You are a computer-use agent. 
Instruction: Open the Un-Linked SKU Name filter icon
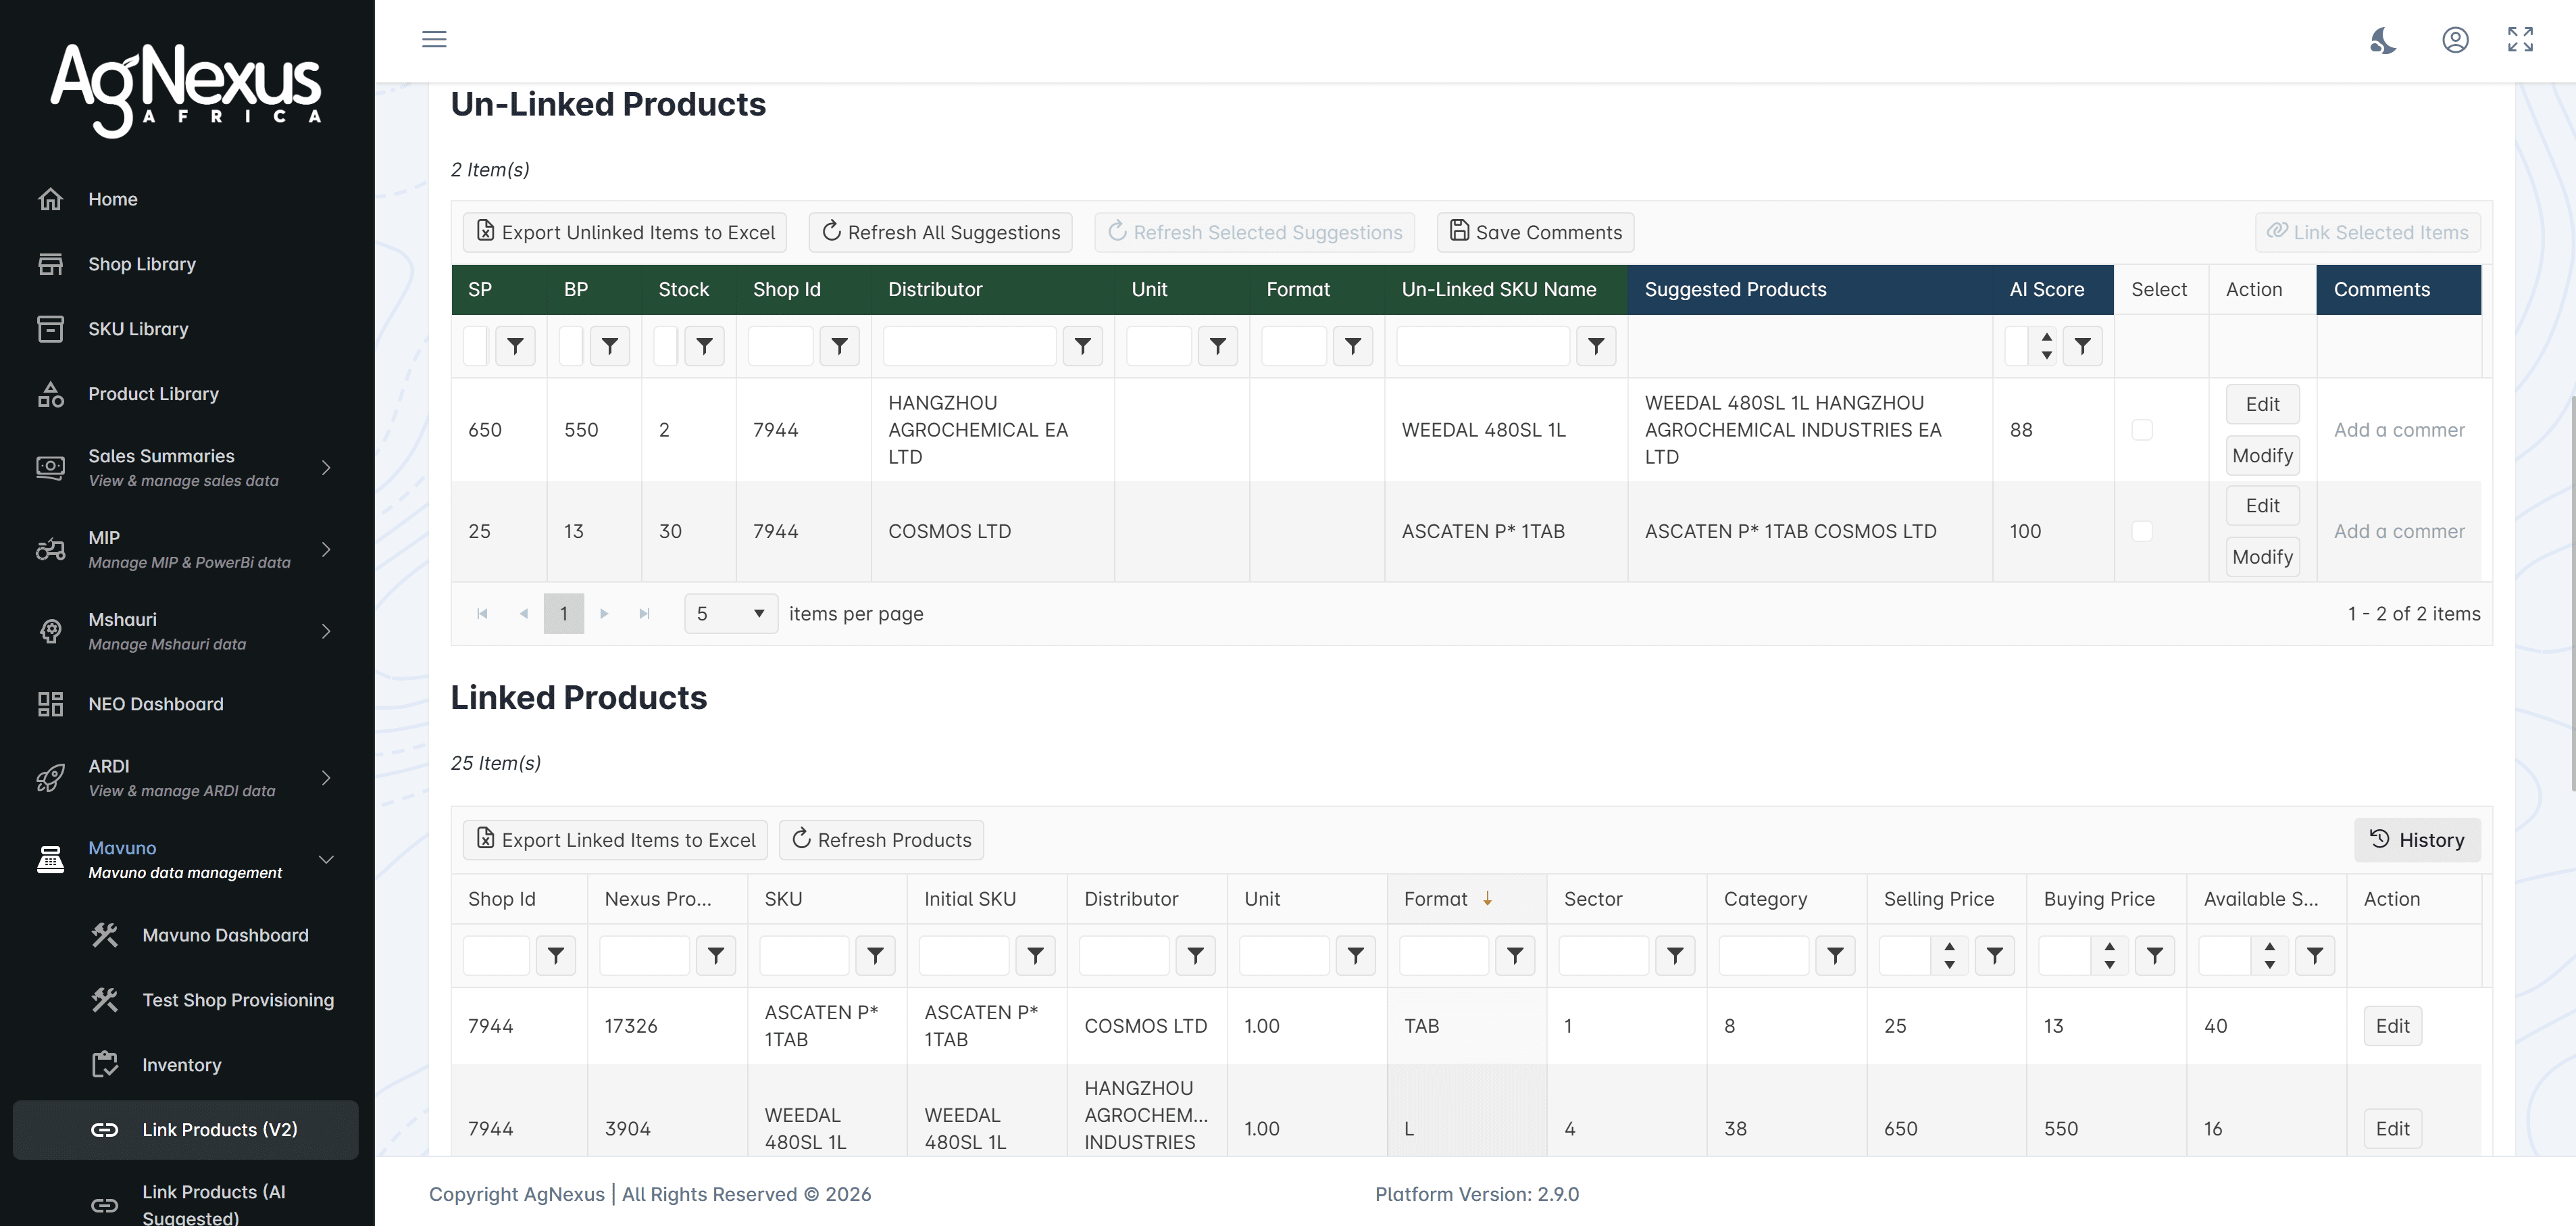click(x=1596, y=346)
